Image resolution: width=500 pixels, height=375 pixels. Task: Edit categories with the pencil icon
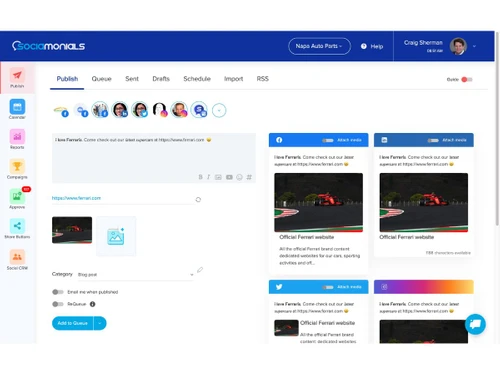(x=200, y=270)
